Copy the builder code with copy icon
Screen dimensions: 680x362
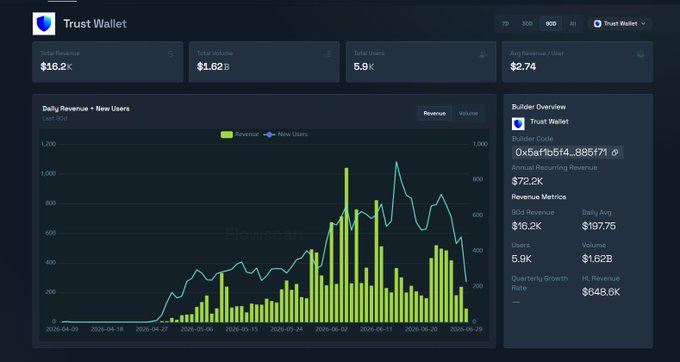615,153
